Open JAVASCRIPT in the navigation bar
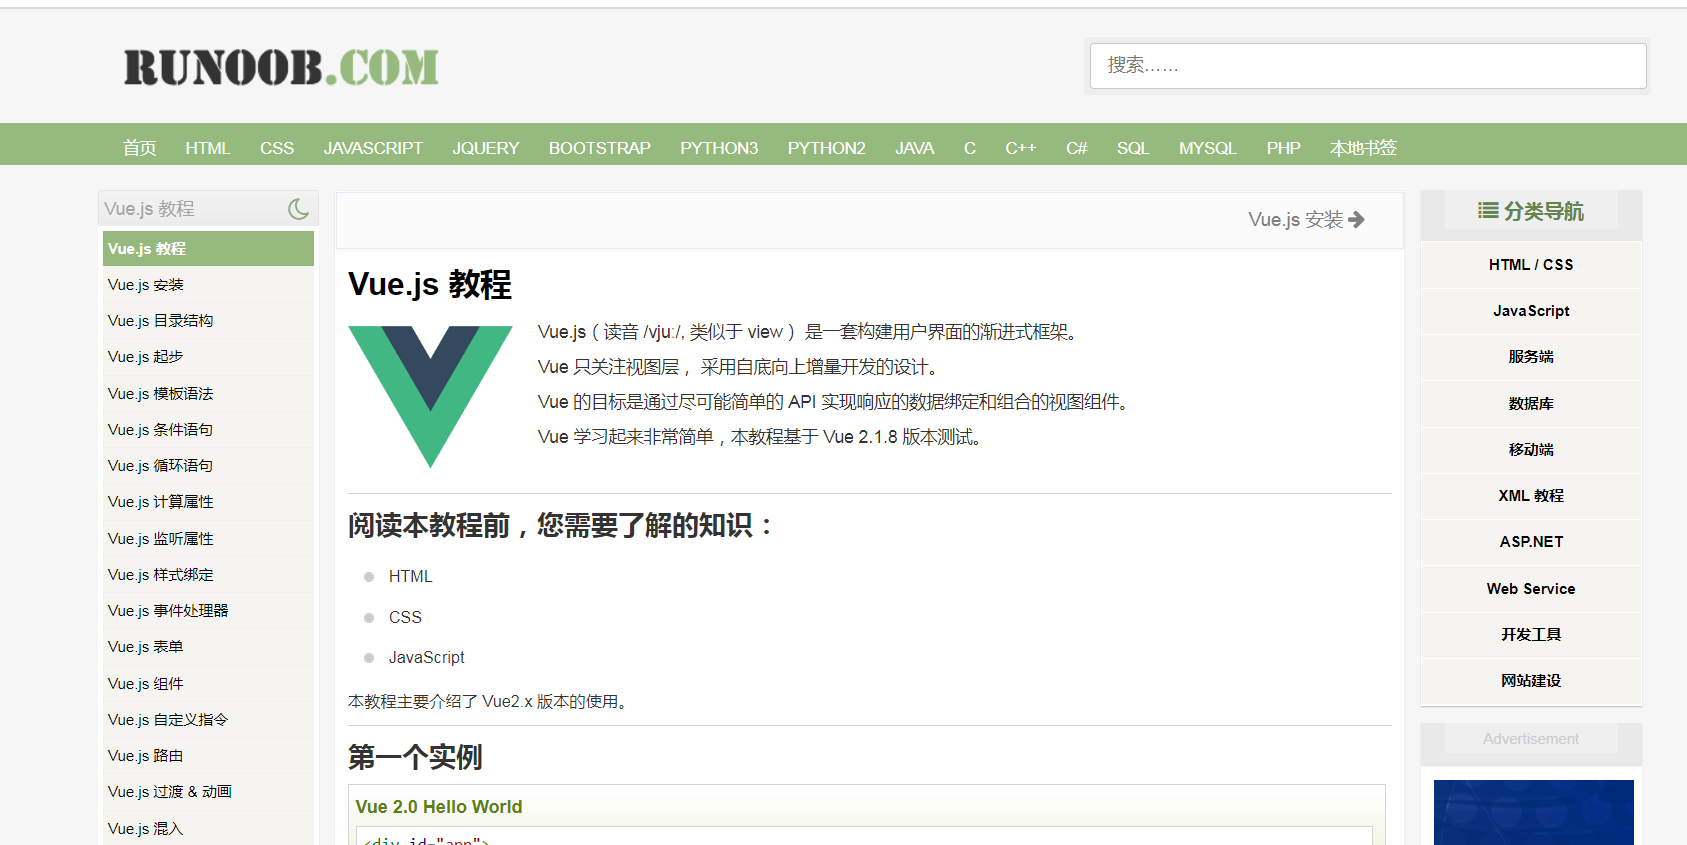Screen dimensions: 1687x845 click(373, 148)
